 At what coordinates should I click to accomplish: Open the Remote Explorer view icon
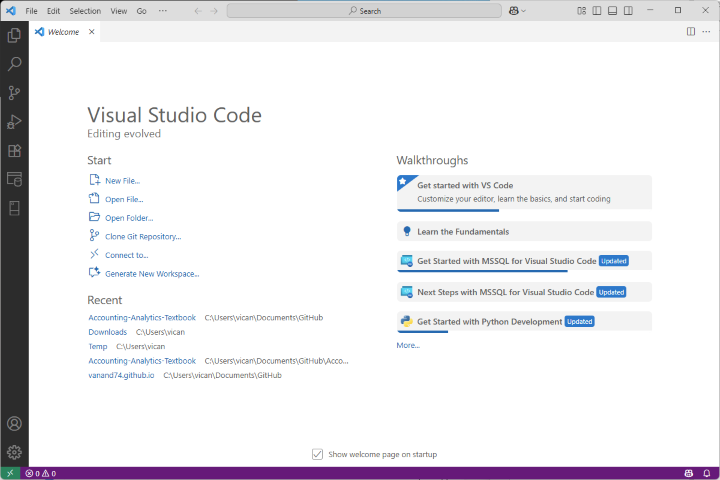pos(14,179)
